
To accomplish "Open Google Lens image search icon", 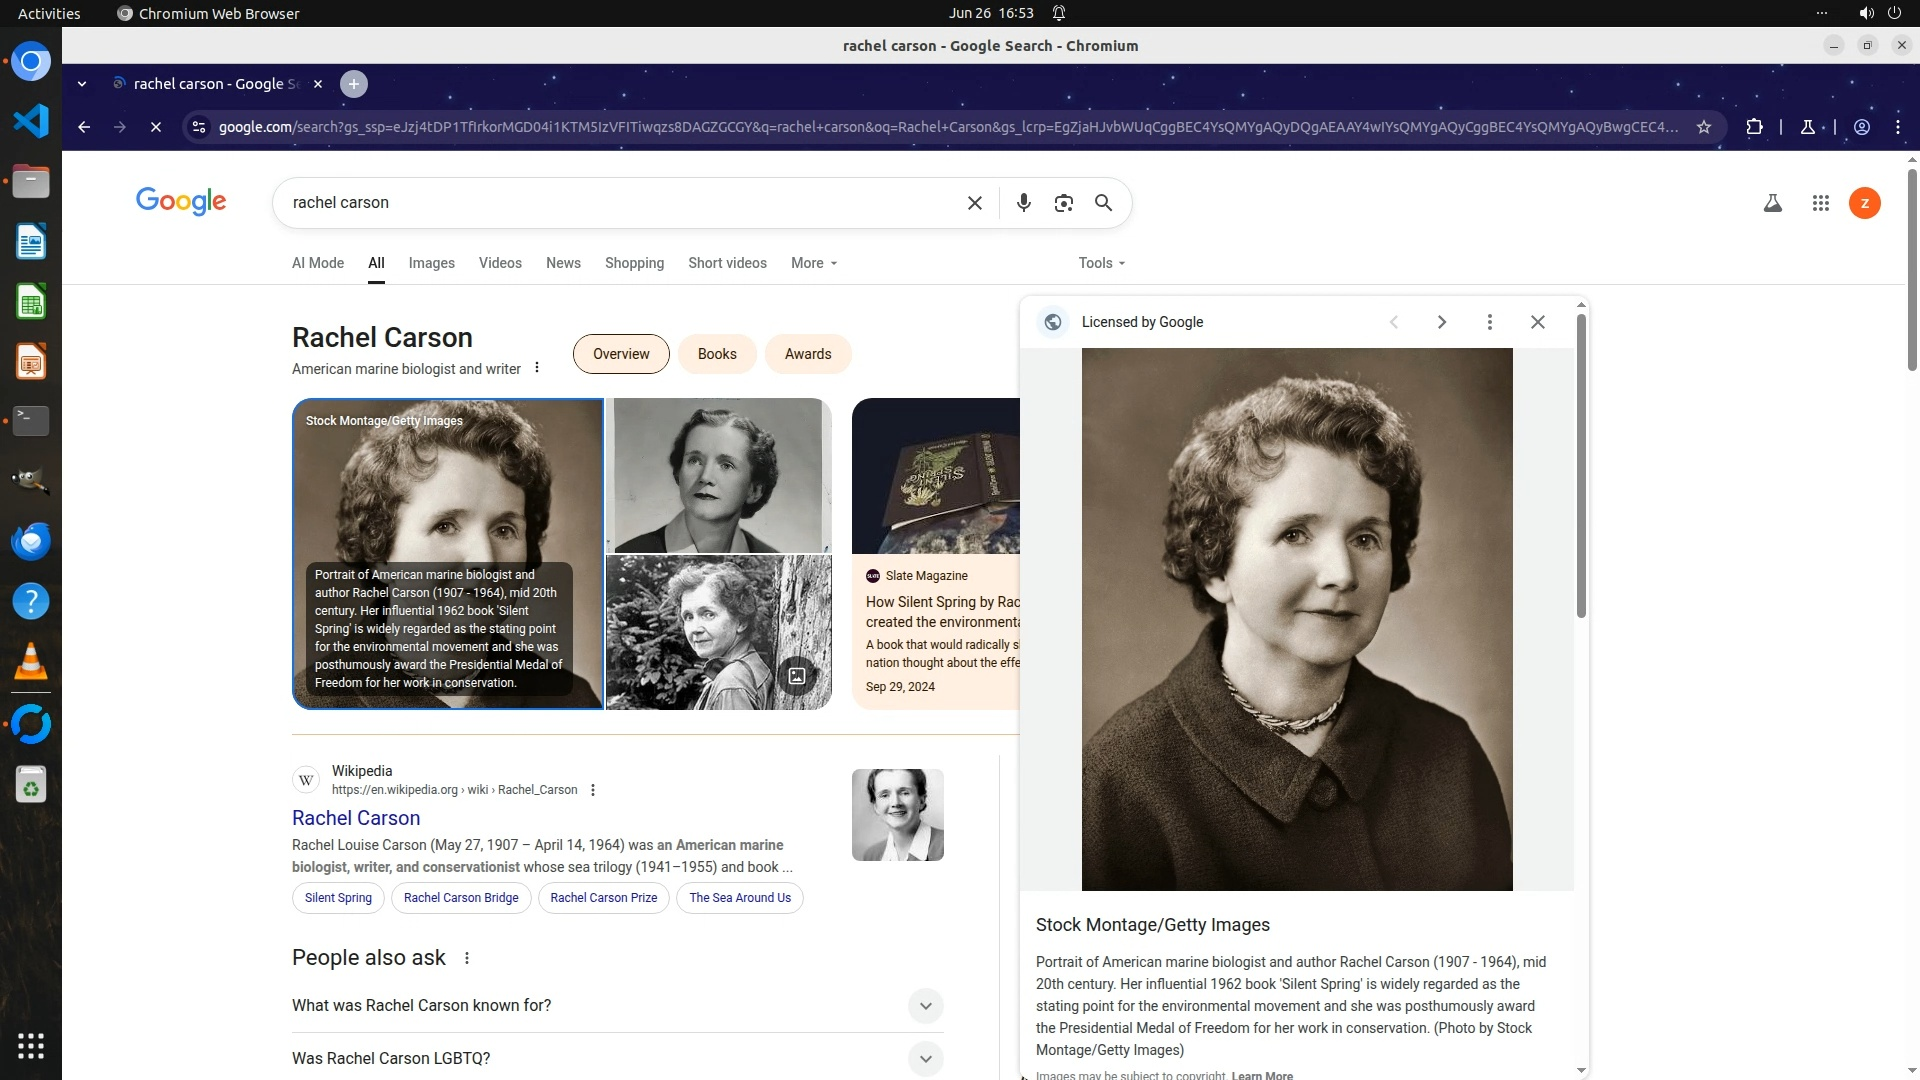I will coord(1063,203).
